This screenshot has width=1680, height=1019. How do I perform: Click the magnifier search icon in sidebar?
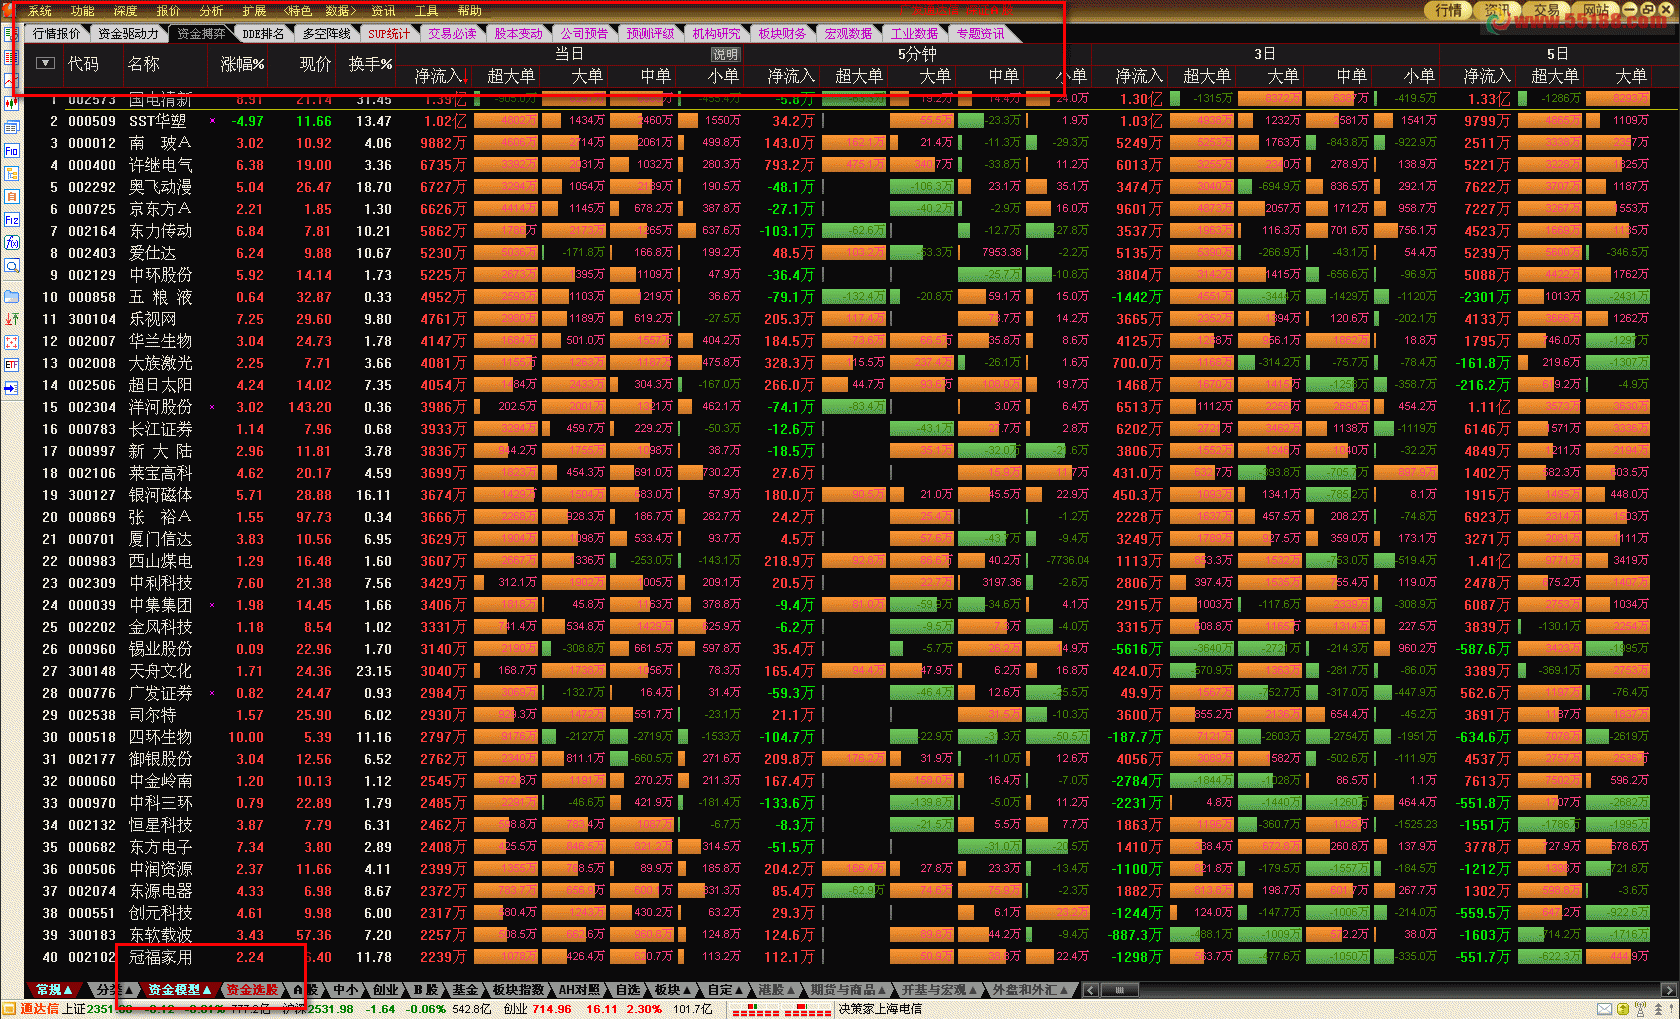tap(11, 266)
